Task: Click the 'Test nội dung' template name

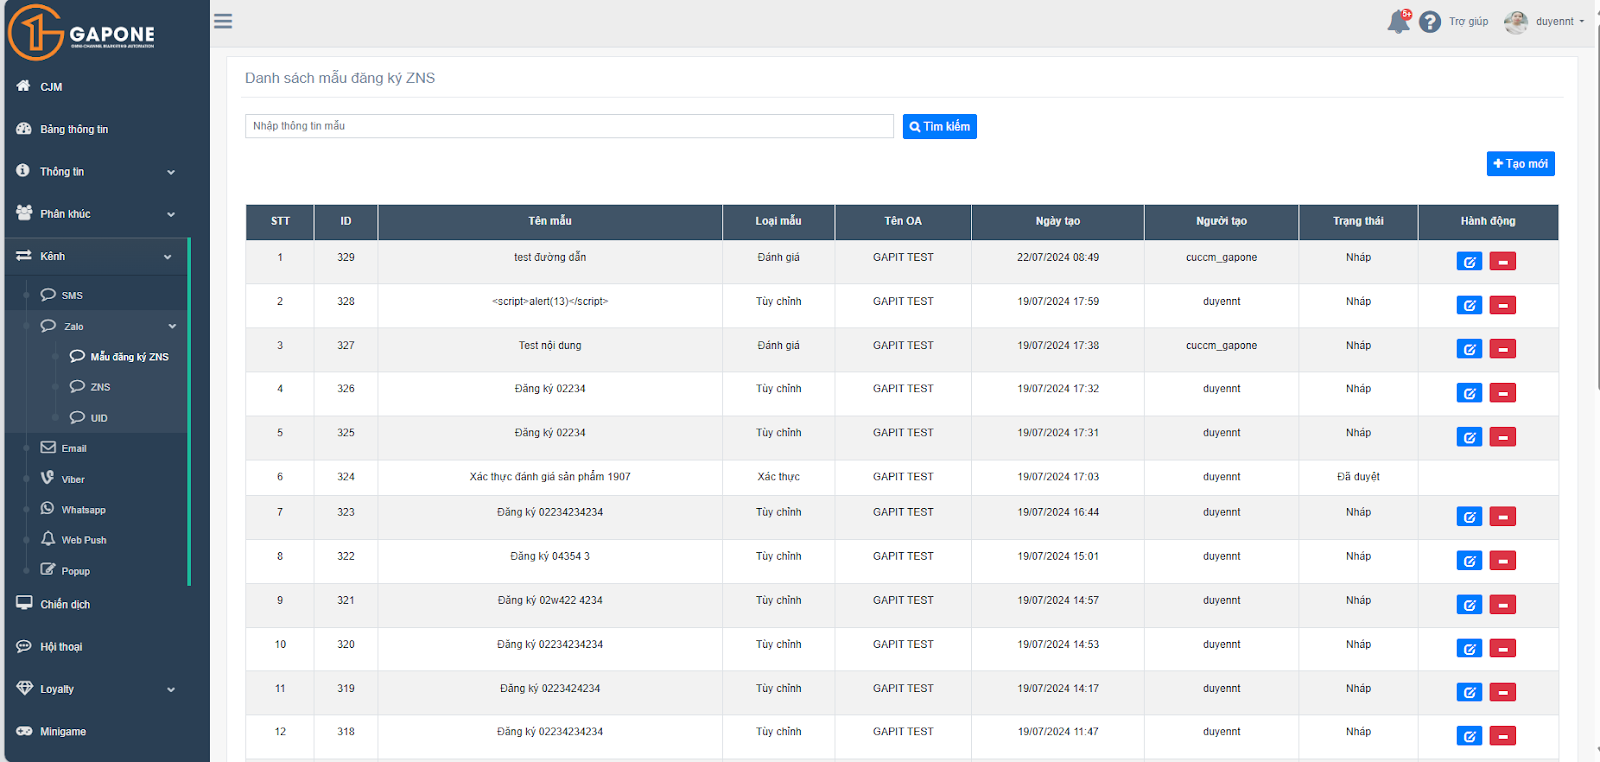Action: (550, 346)
